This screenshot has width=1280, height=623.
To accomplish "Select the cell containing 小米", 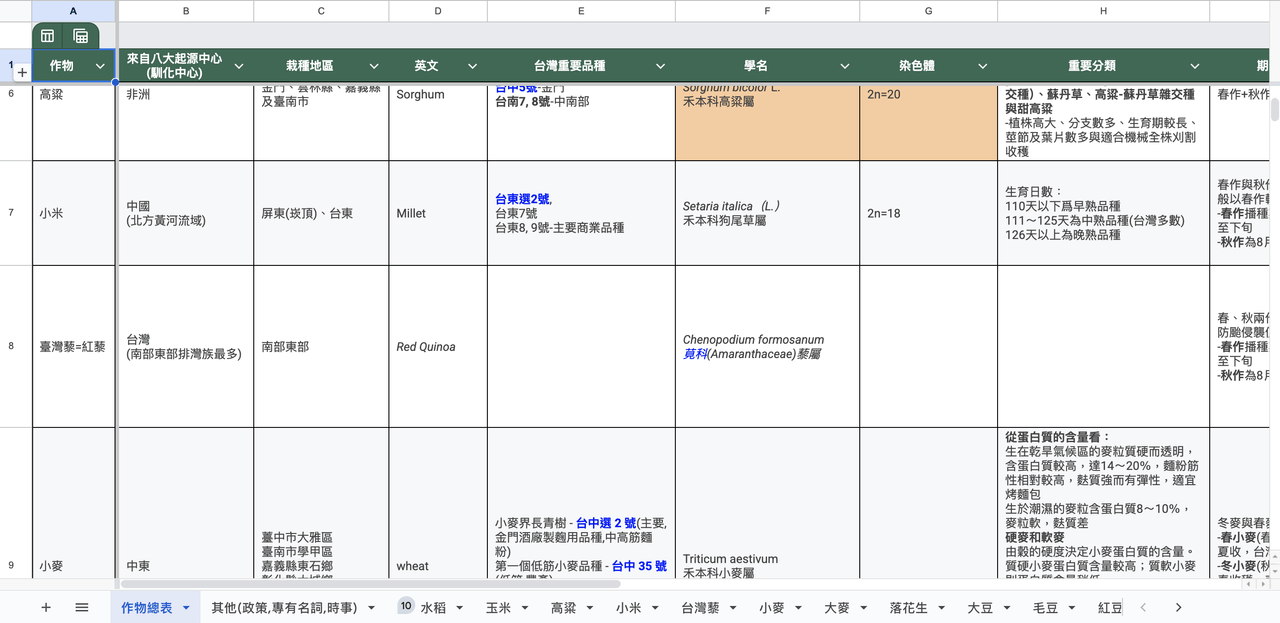I will pyautogui.click(x=74, y=213).
